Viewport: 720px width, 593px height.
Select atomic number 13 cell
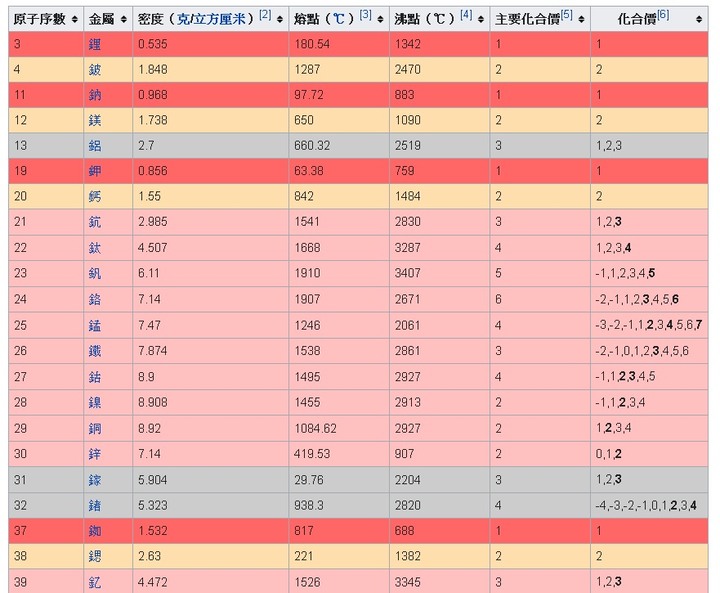tap(46, 146)
